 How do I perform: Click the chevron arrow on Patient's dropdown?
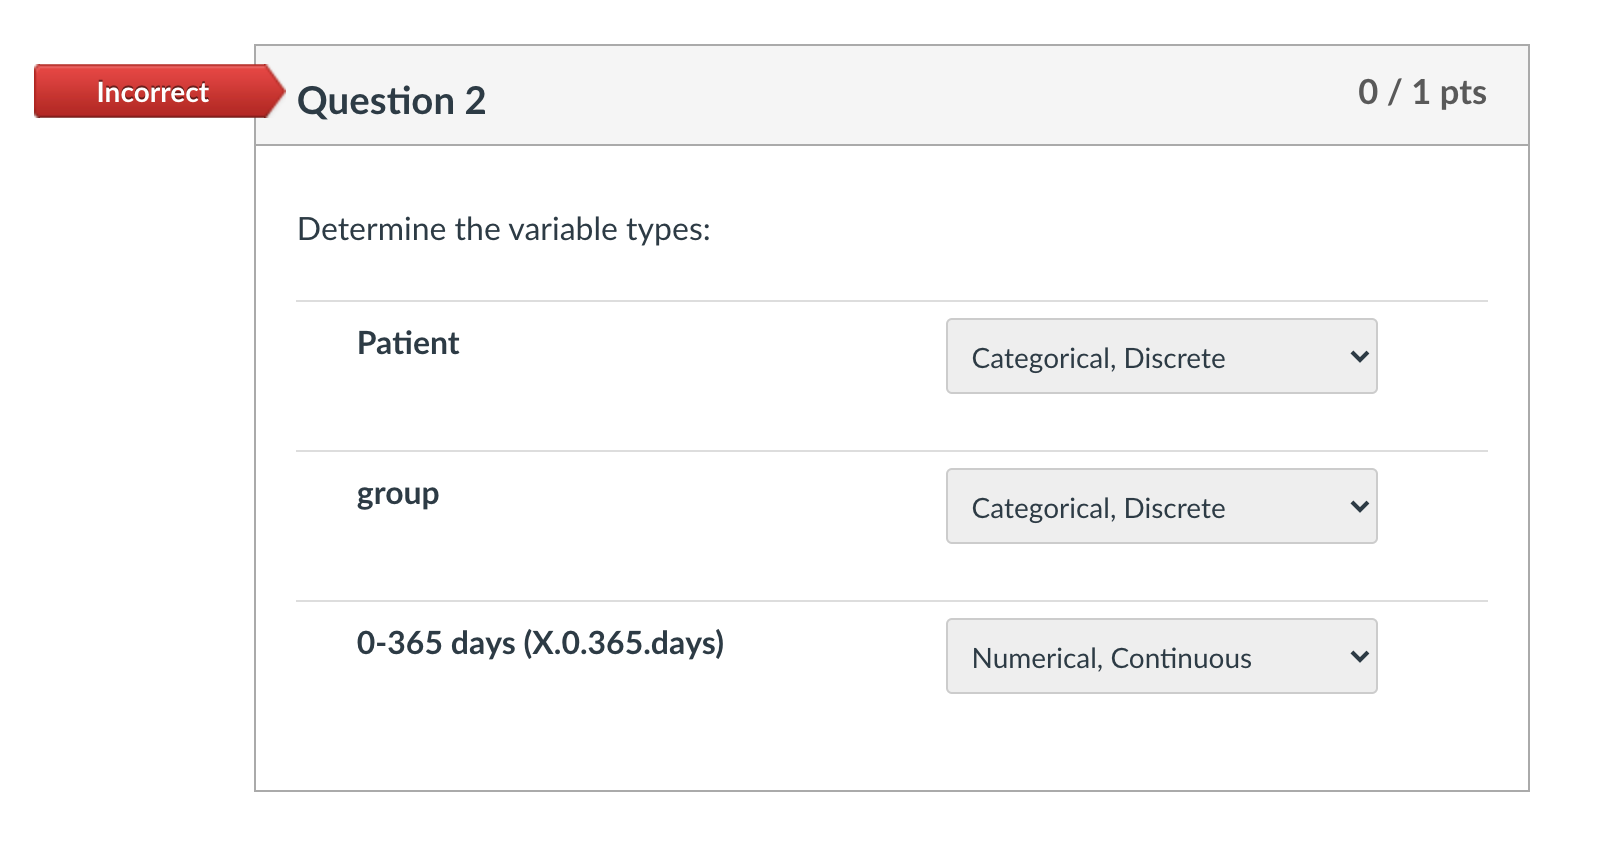(1358, 357)
